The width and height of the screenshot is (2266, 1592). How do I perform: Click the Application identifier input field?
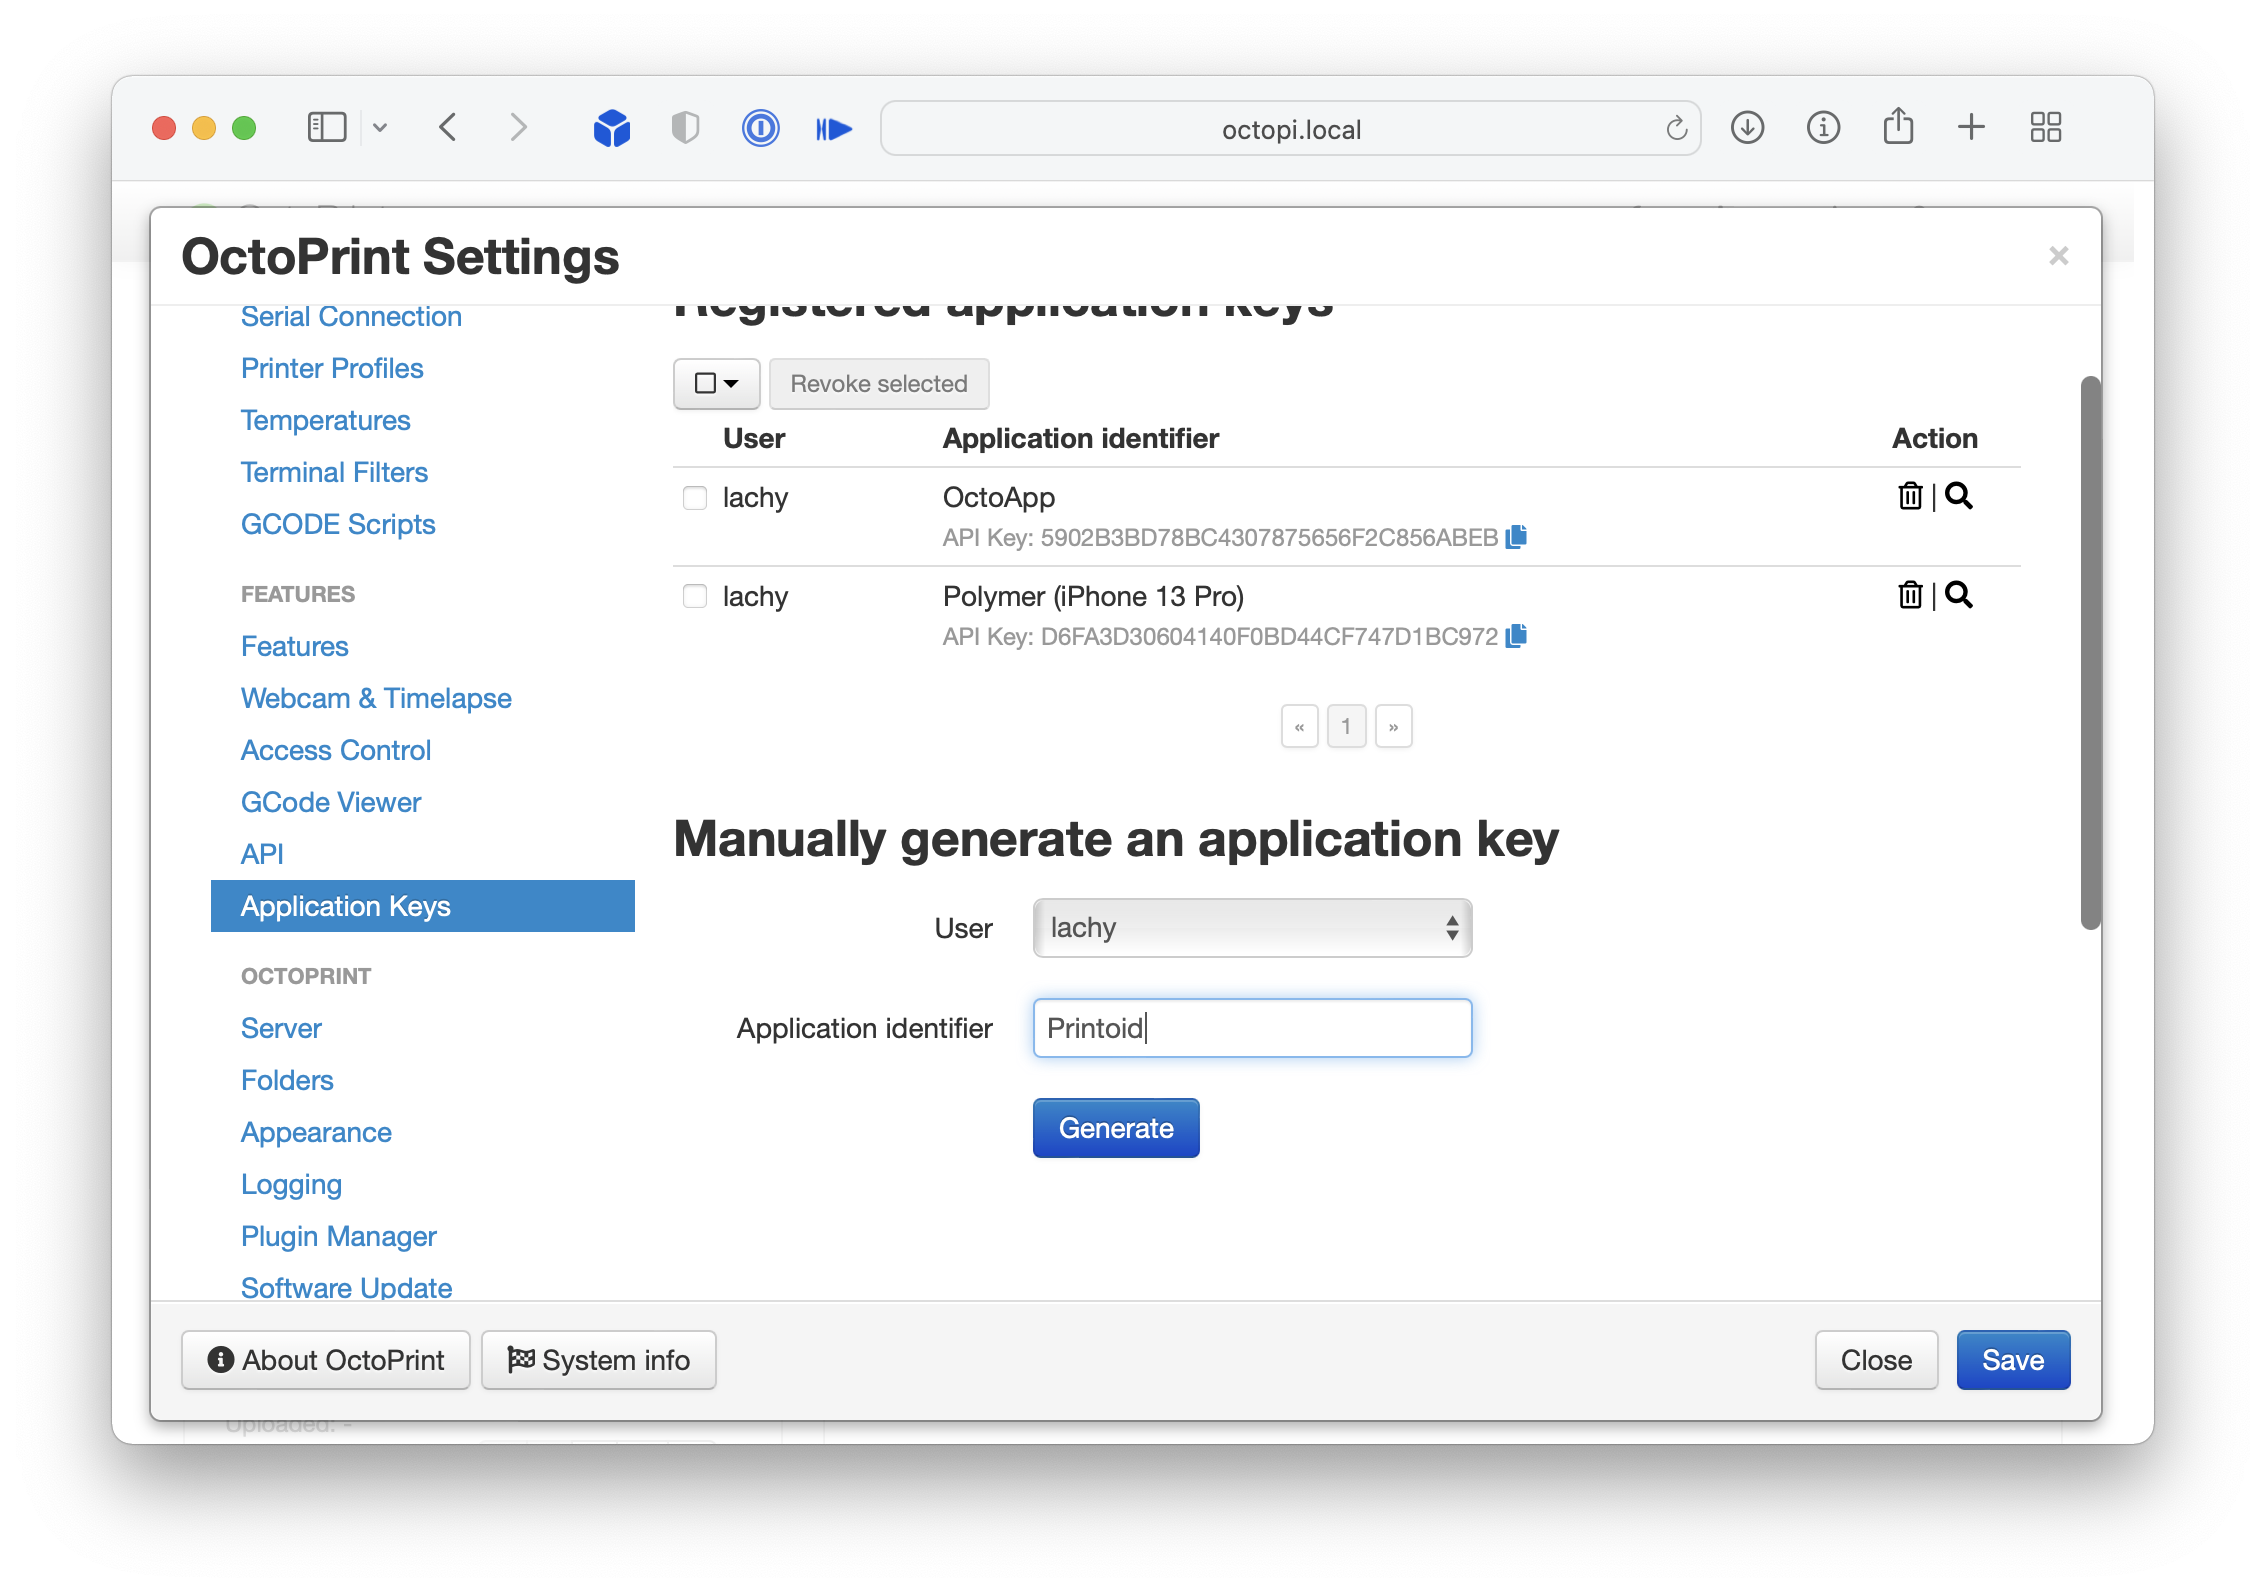point(1253,1027)
